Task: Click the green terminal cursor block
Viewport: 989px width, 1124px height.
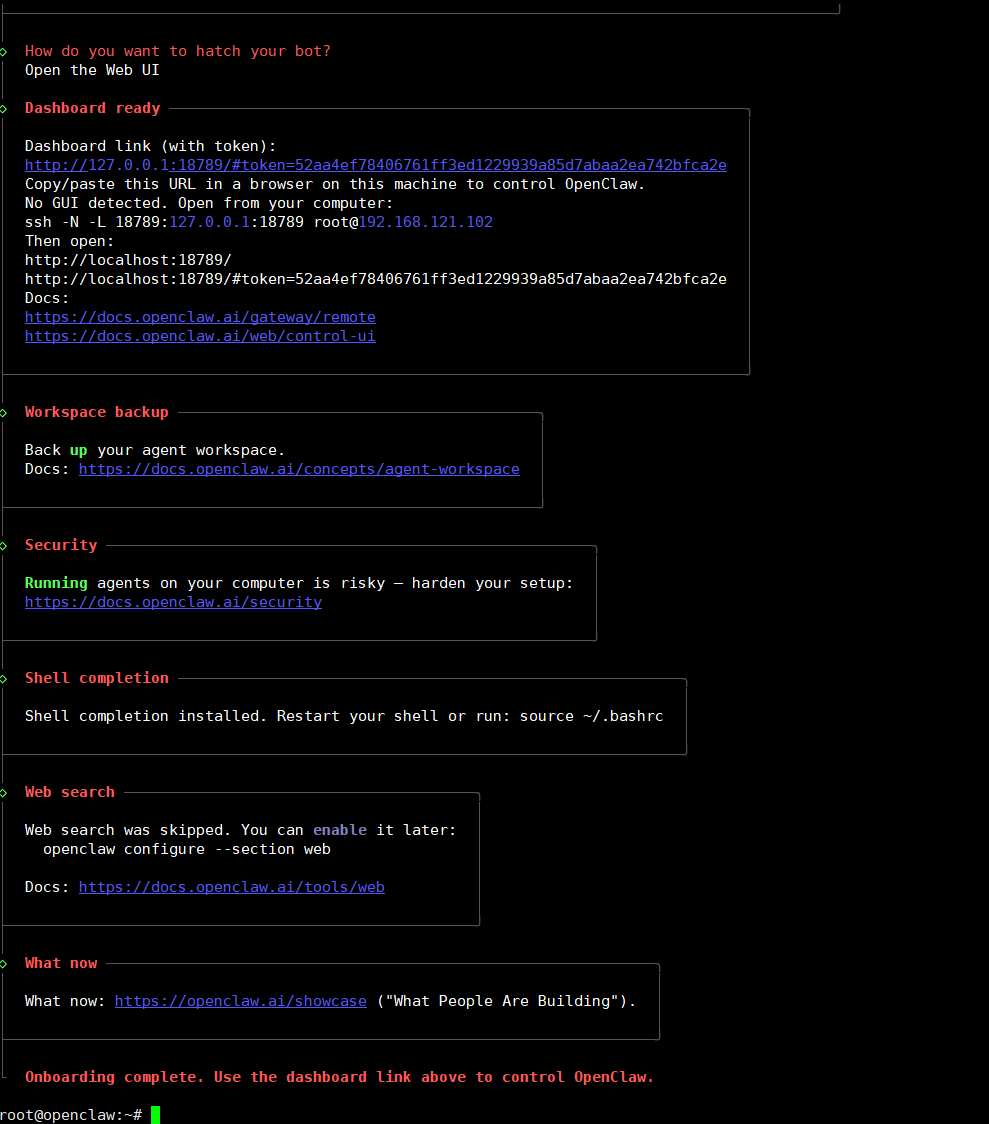Action: [156, 1115]
